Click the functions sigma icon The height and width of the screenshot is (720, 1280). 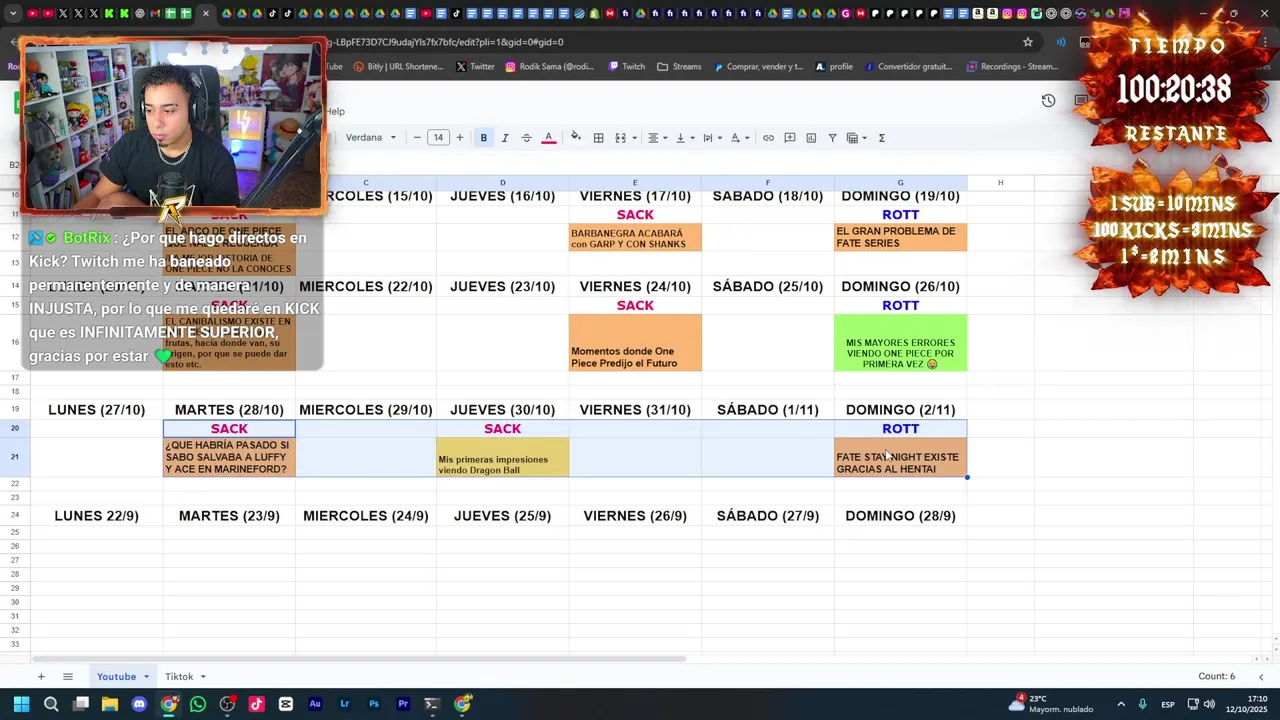point(881,138)
